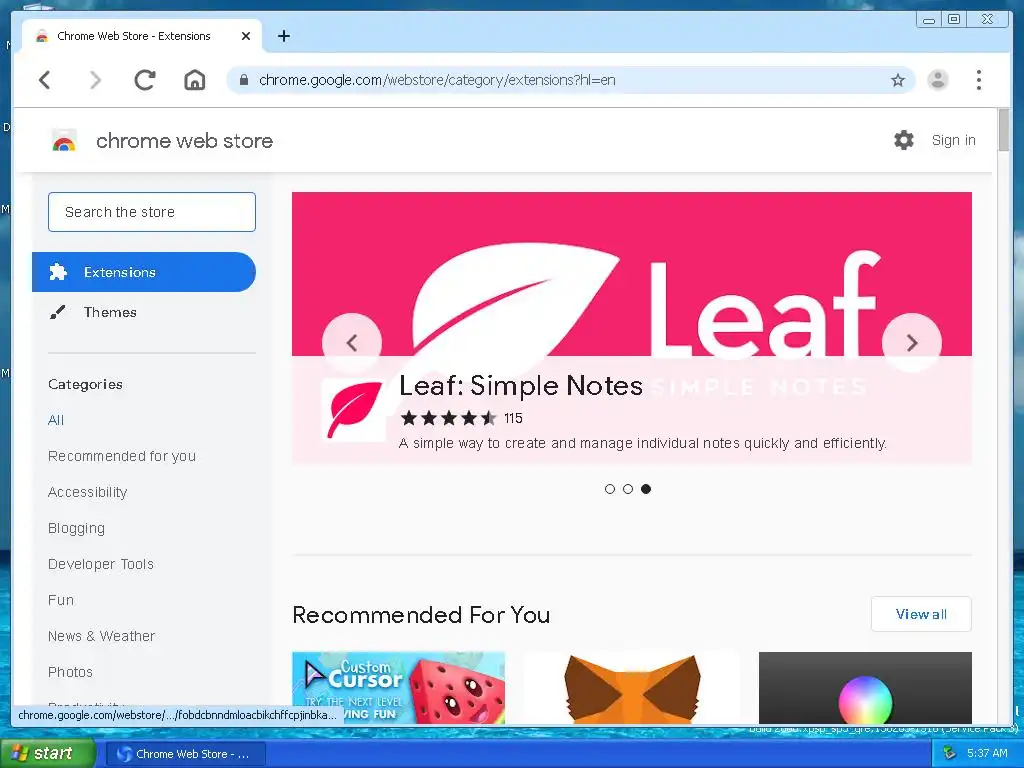Viewport: 1024px width, 768px height.
Task: Select the Recommended for you category
Action: pyautogui.click(x=122, y=456)
